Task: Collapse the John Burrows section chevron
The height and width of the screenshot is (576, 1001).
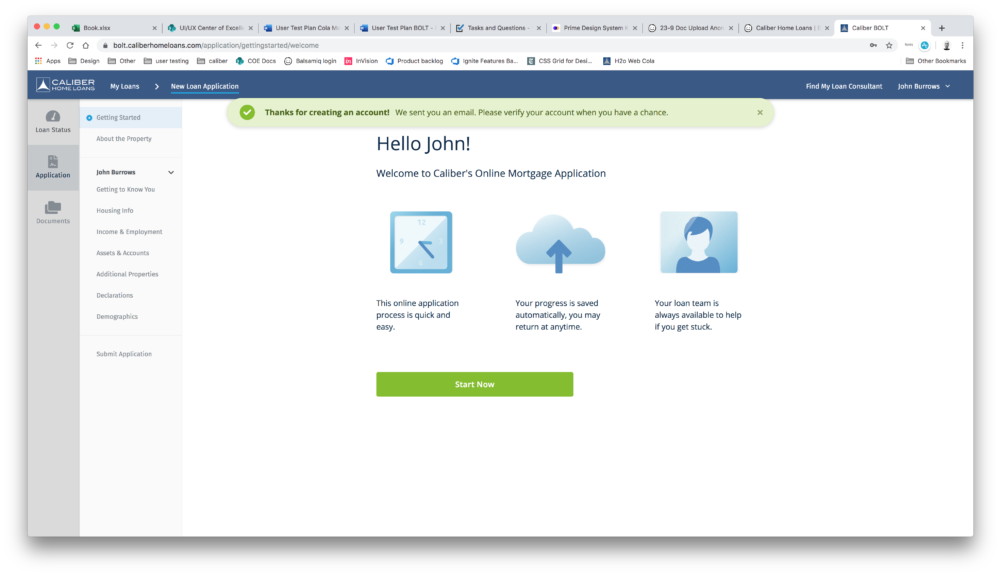Action: click(x=171, y=172)
